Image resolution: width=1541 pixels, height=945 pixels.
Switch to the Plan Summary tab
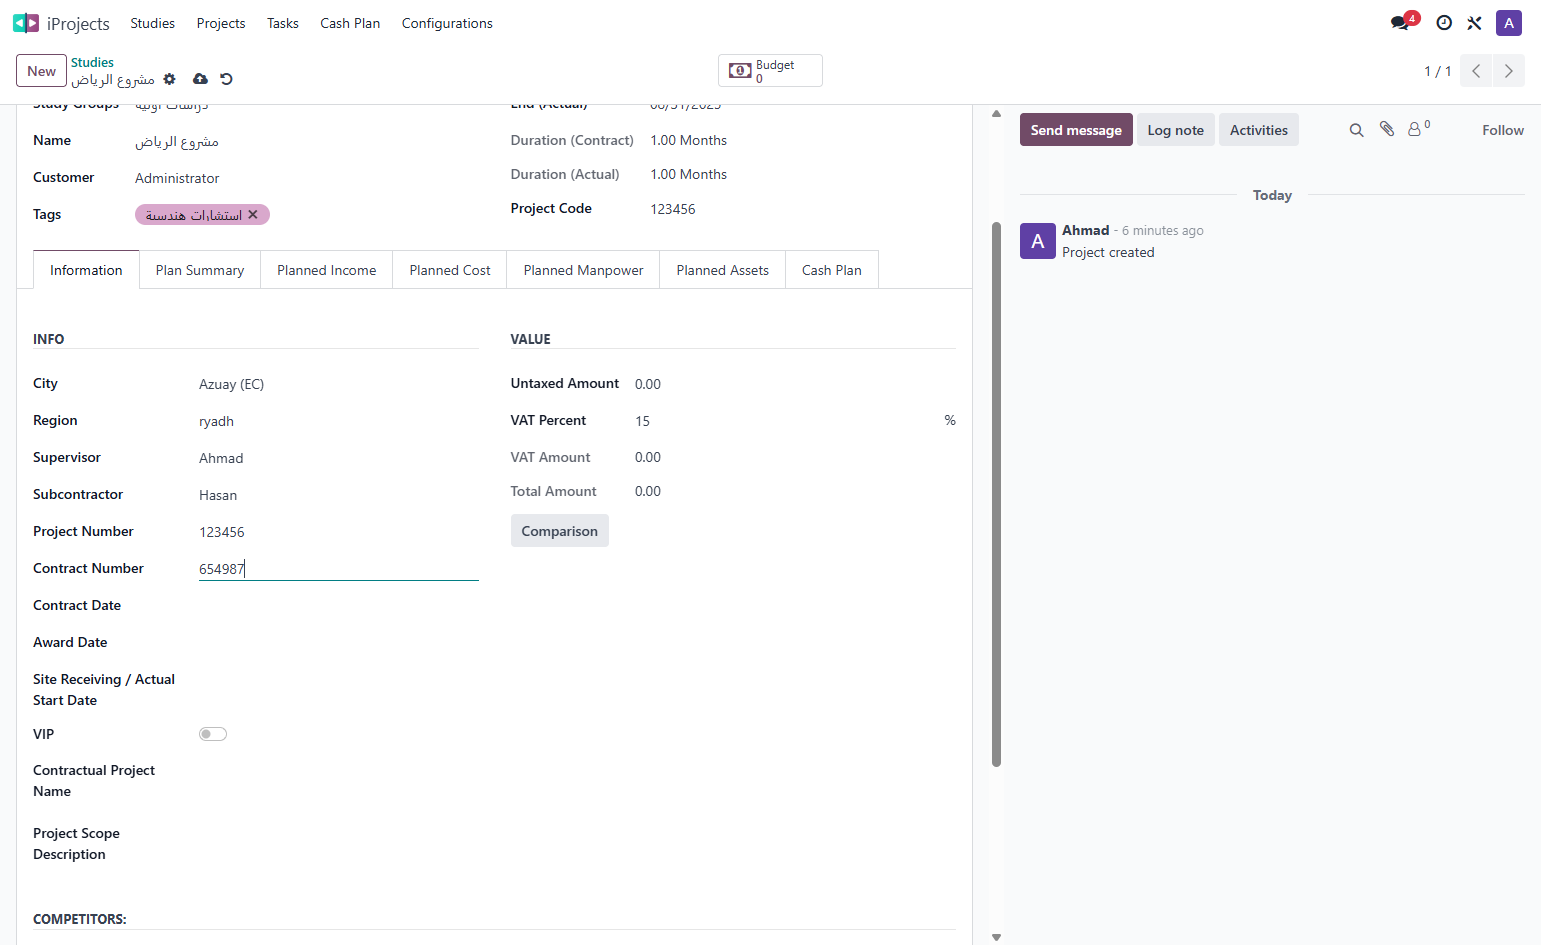[200, 270]
